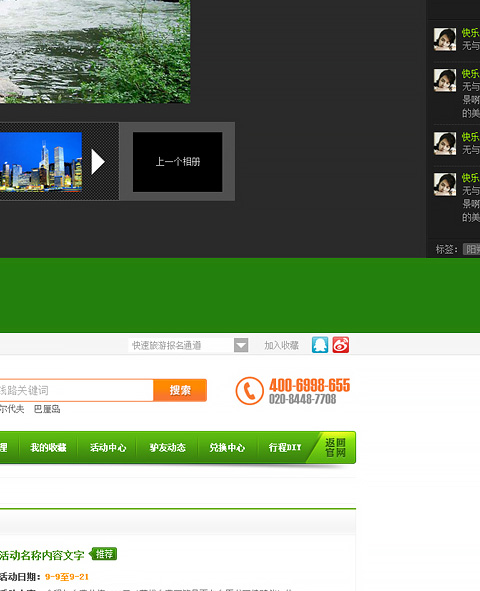
Task: Click the route keyword search input field
Action: (x=76, y=390)
